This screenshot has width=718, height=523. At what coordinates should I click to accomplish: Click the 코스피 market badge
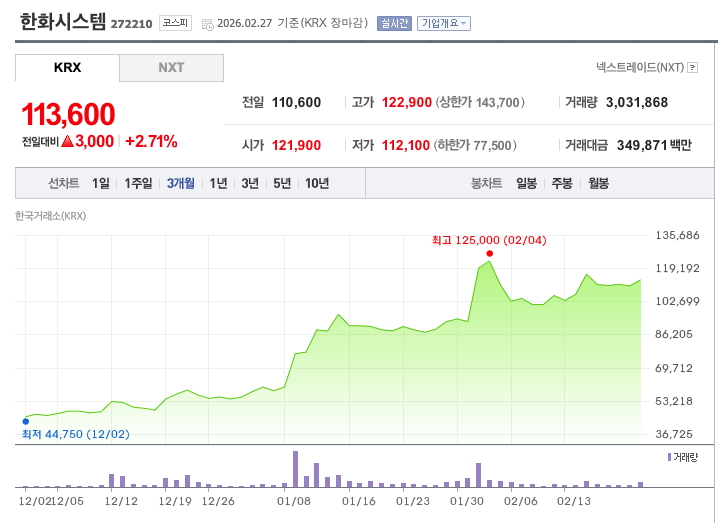175,23
